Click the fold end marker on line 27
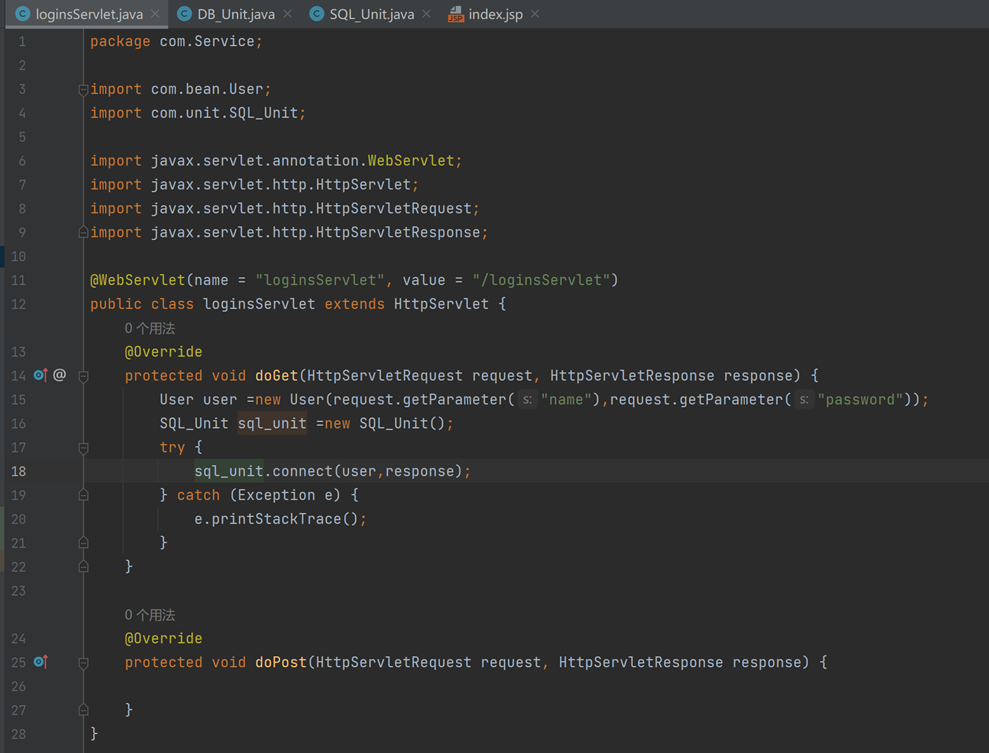The width and height of the screenshot is (989, 753). [83, 710]
